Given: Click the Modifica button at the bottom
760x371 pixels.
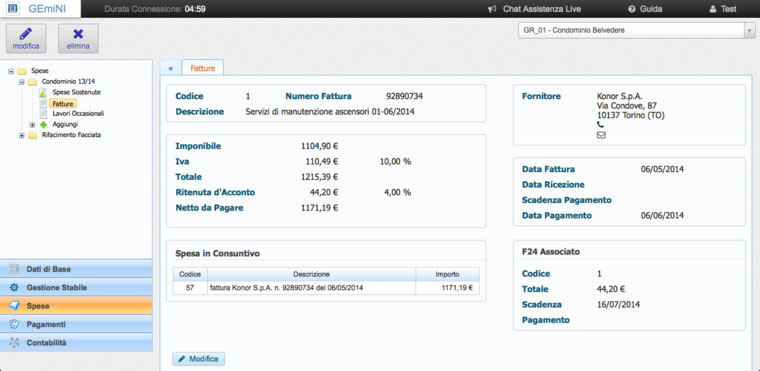Looking at the screenshot, I should click(198, 359).
